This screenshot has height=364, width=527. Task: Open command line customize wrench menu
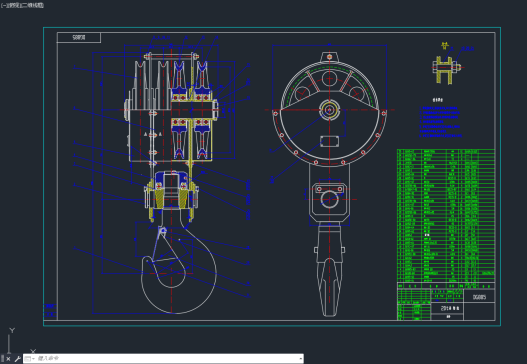tap(17, 359)
